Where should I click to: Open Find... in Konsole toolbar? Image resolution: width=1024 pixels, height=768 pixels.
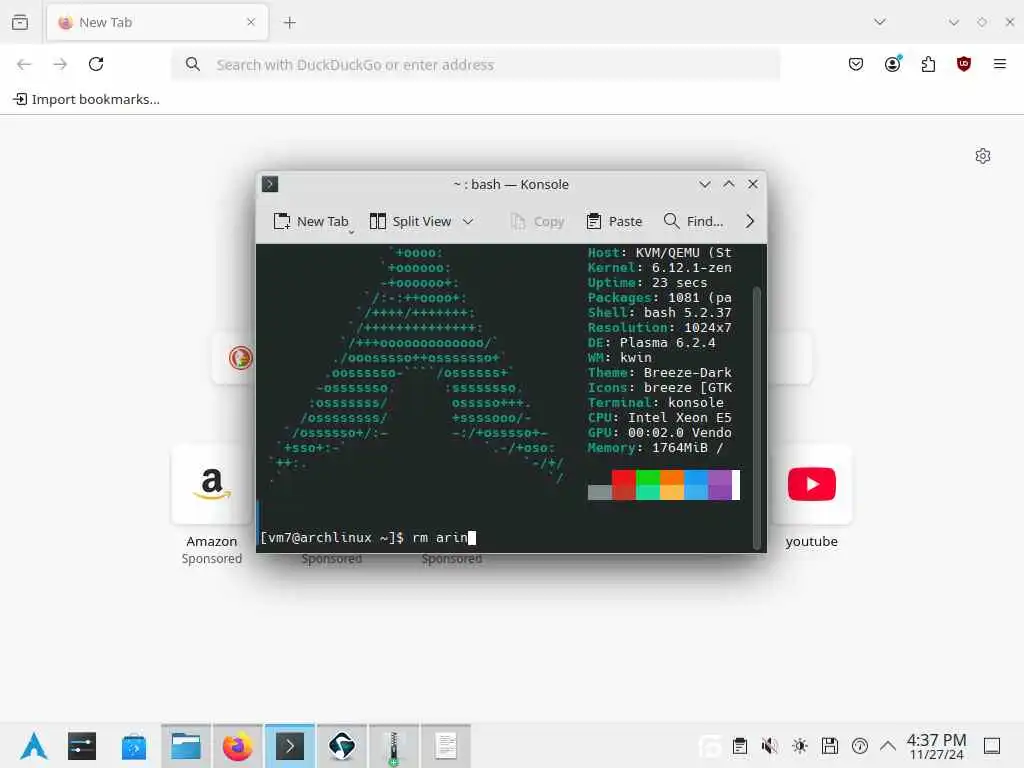pos(693,221)
